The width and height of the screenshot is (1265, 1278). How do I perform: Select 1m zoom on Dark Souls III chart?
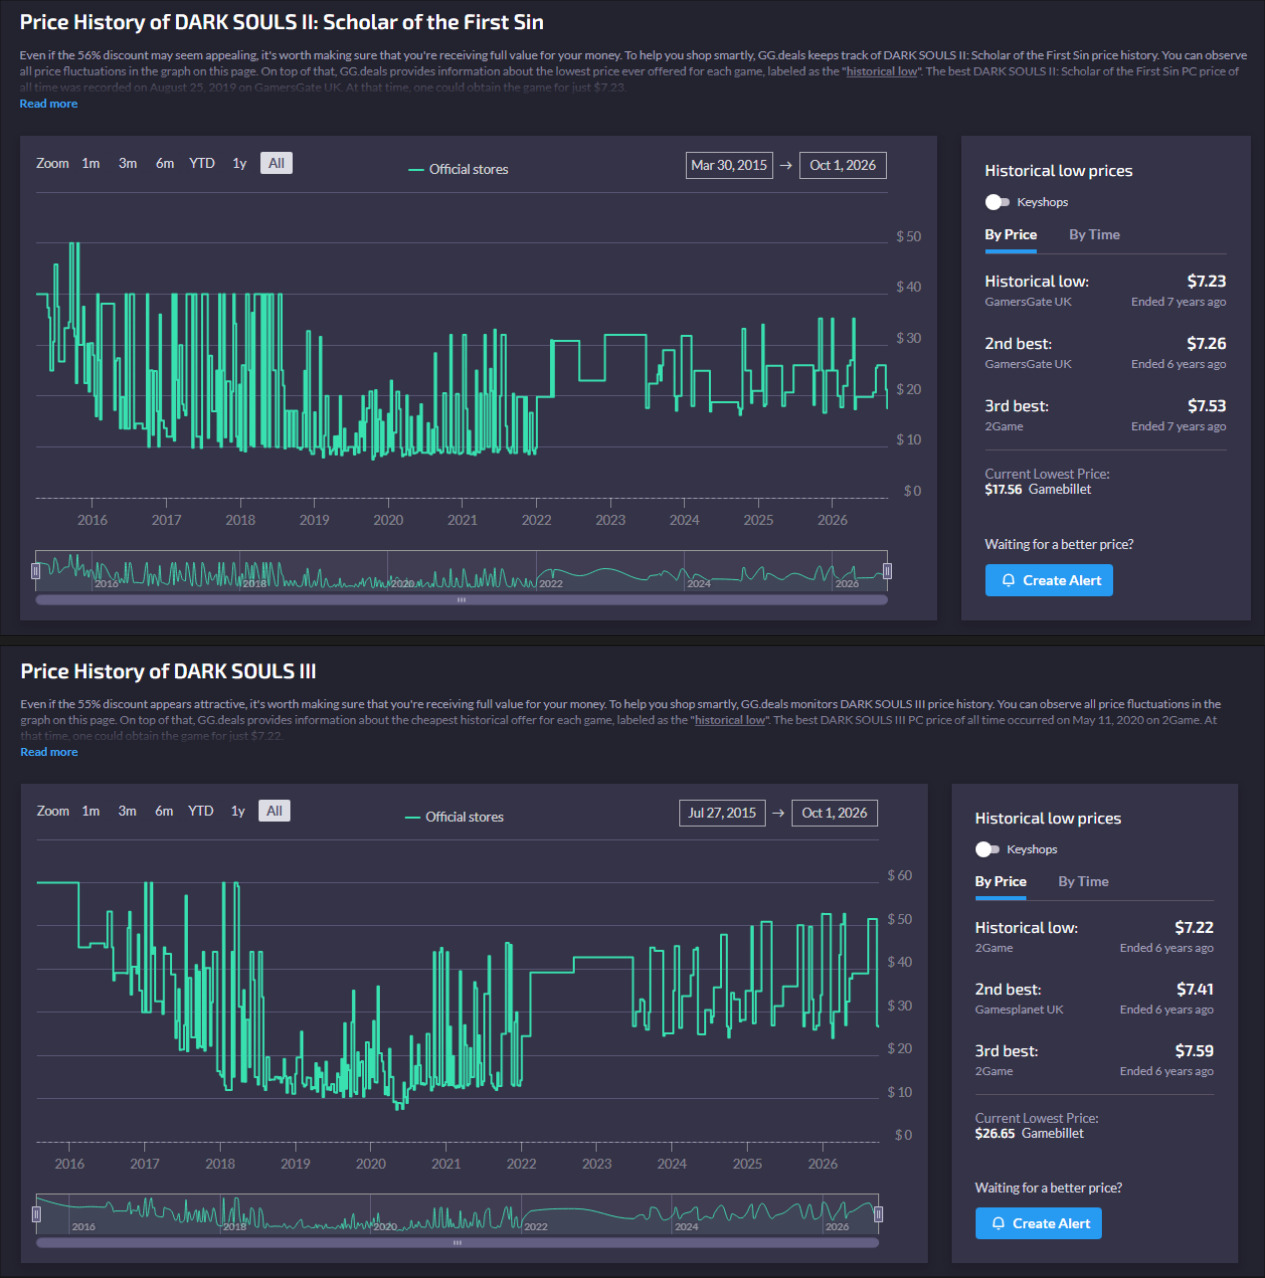91,811
